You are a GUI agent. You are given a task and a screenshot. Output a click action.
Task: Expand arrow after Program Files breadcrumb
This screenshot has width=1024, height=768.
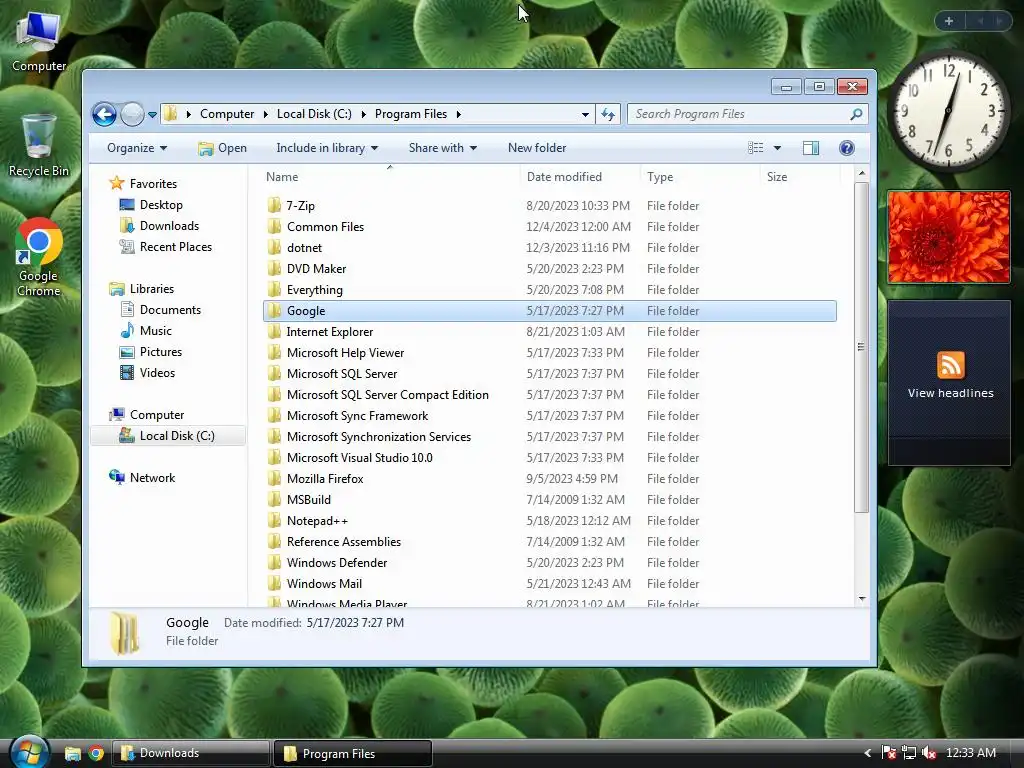click(458, 114)
